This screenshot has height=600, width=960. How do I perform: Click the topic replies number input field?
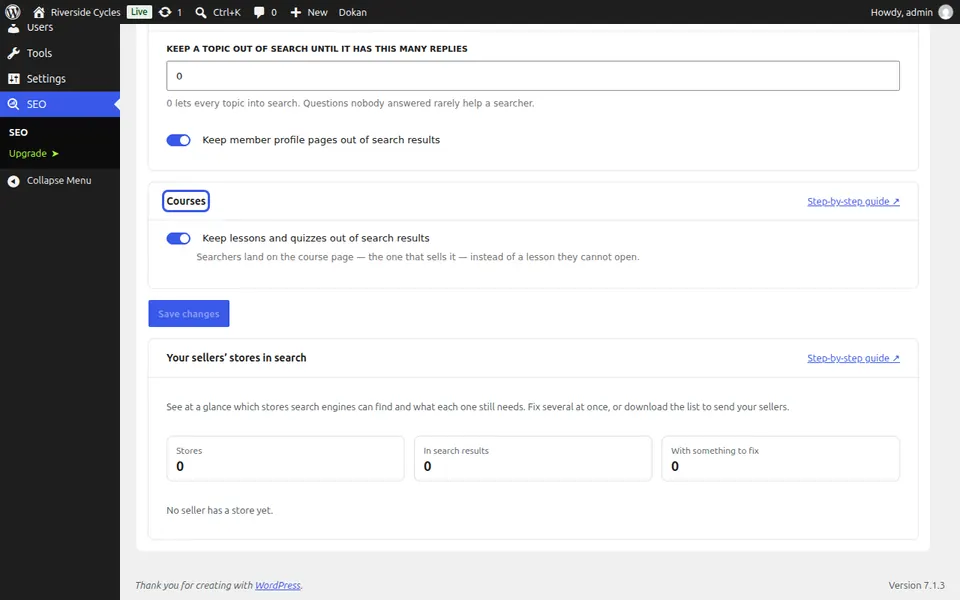tap(533, 76)
